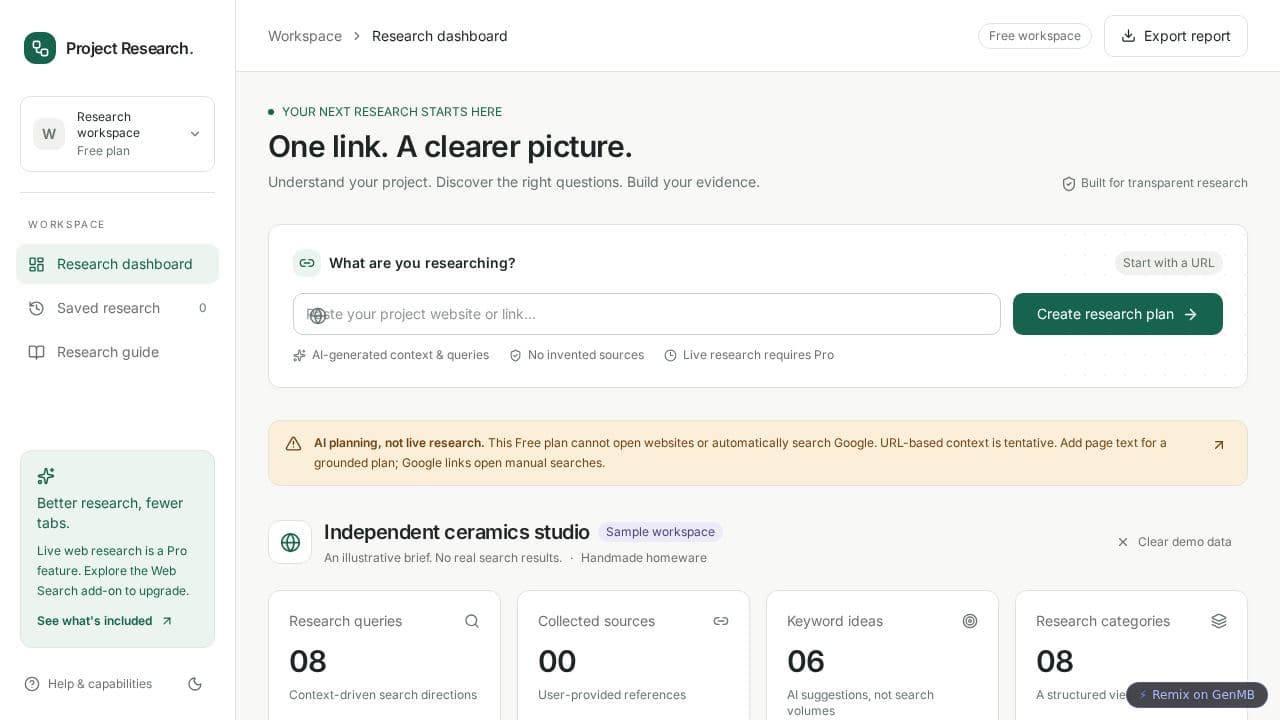Screen dimensions: 1280x720
Task: Open the AI planning notice arrow icon
Action: tap(1219, 445)
